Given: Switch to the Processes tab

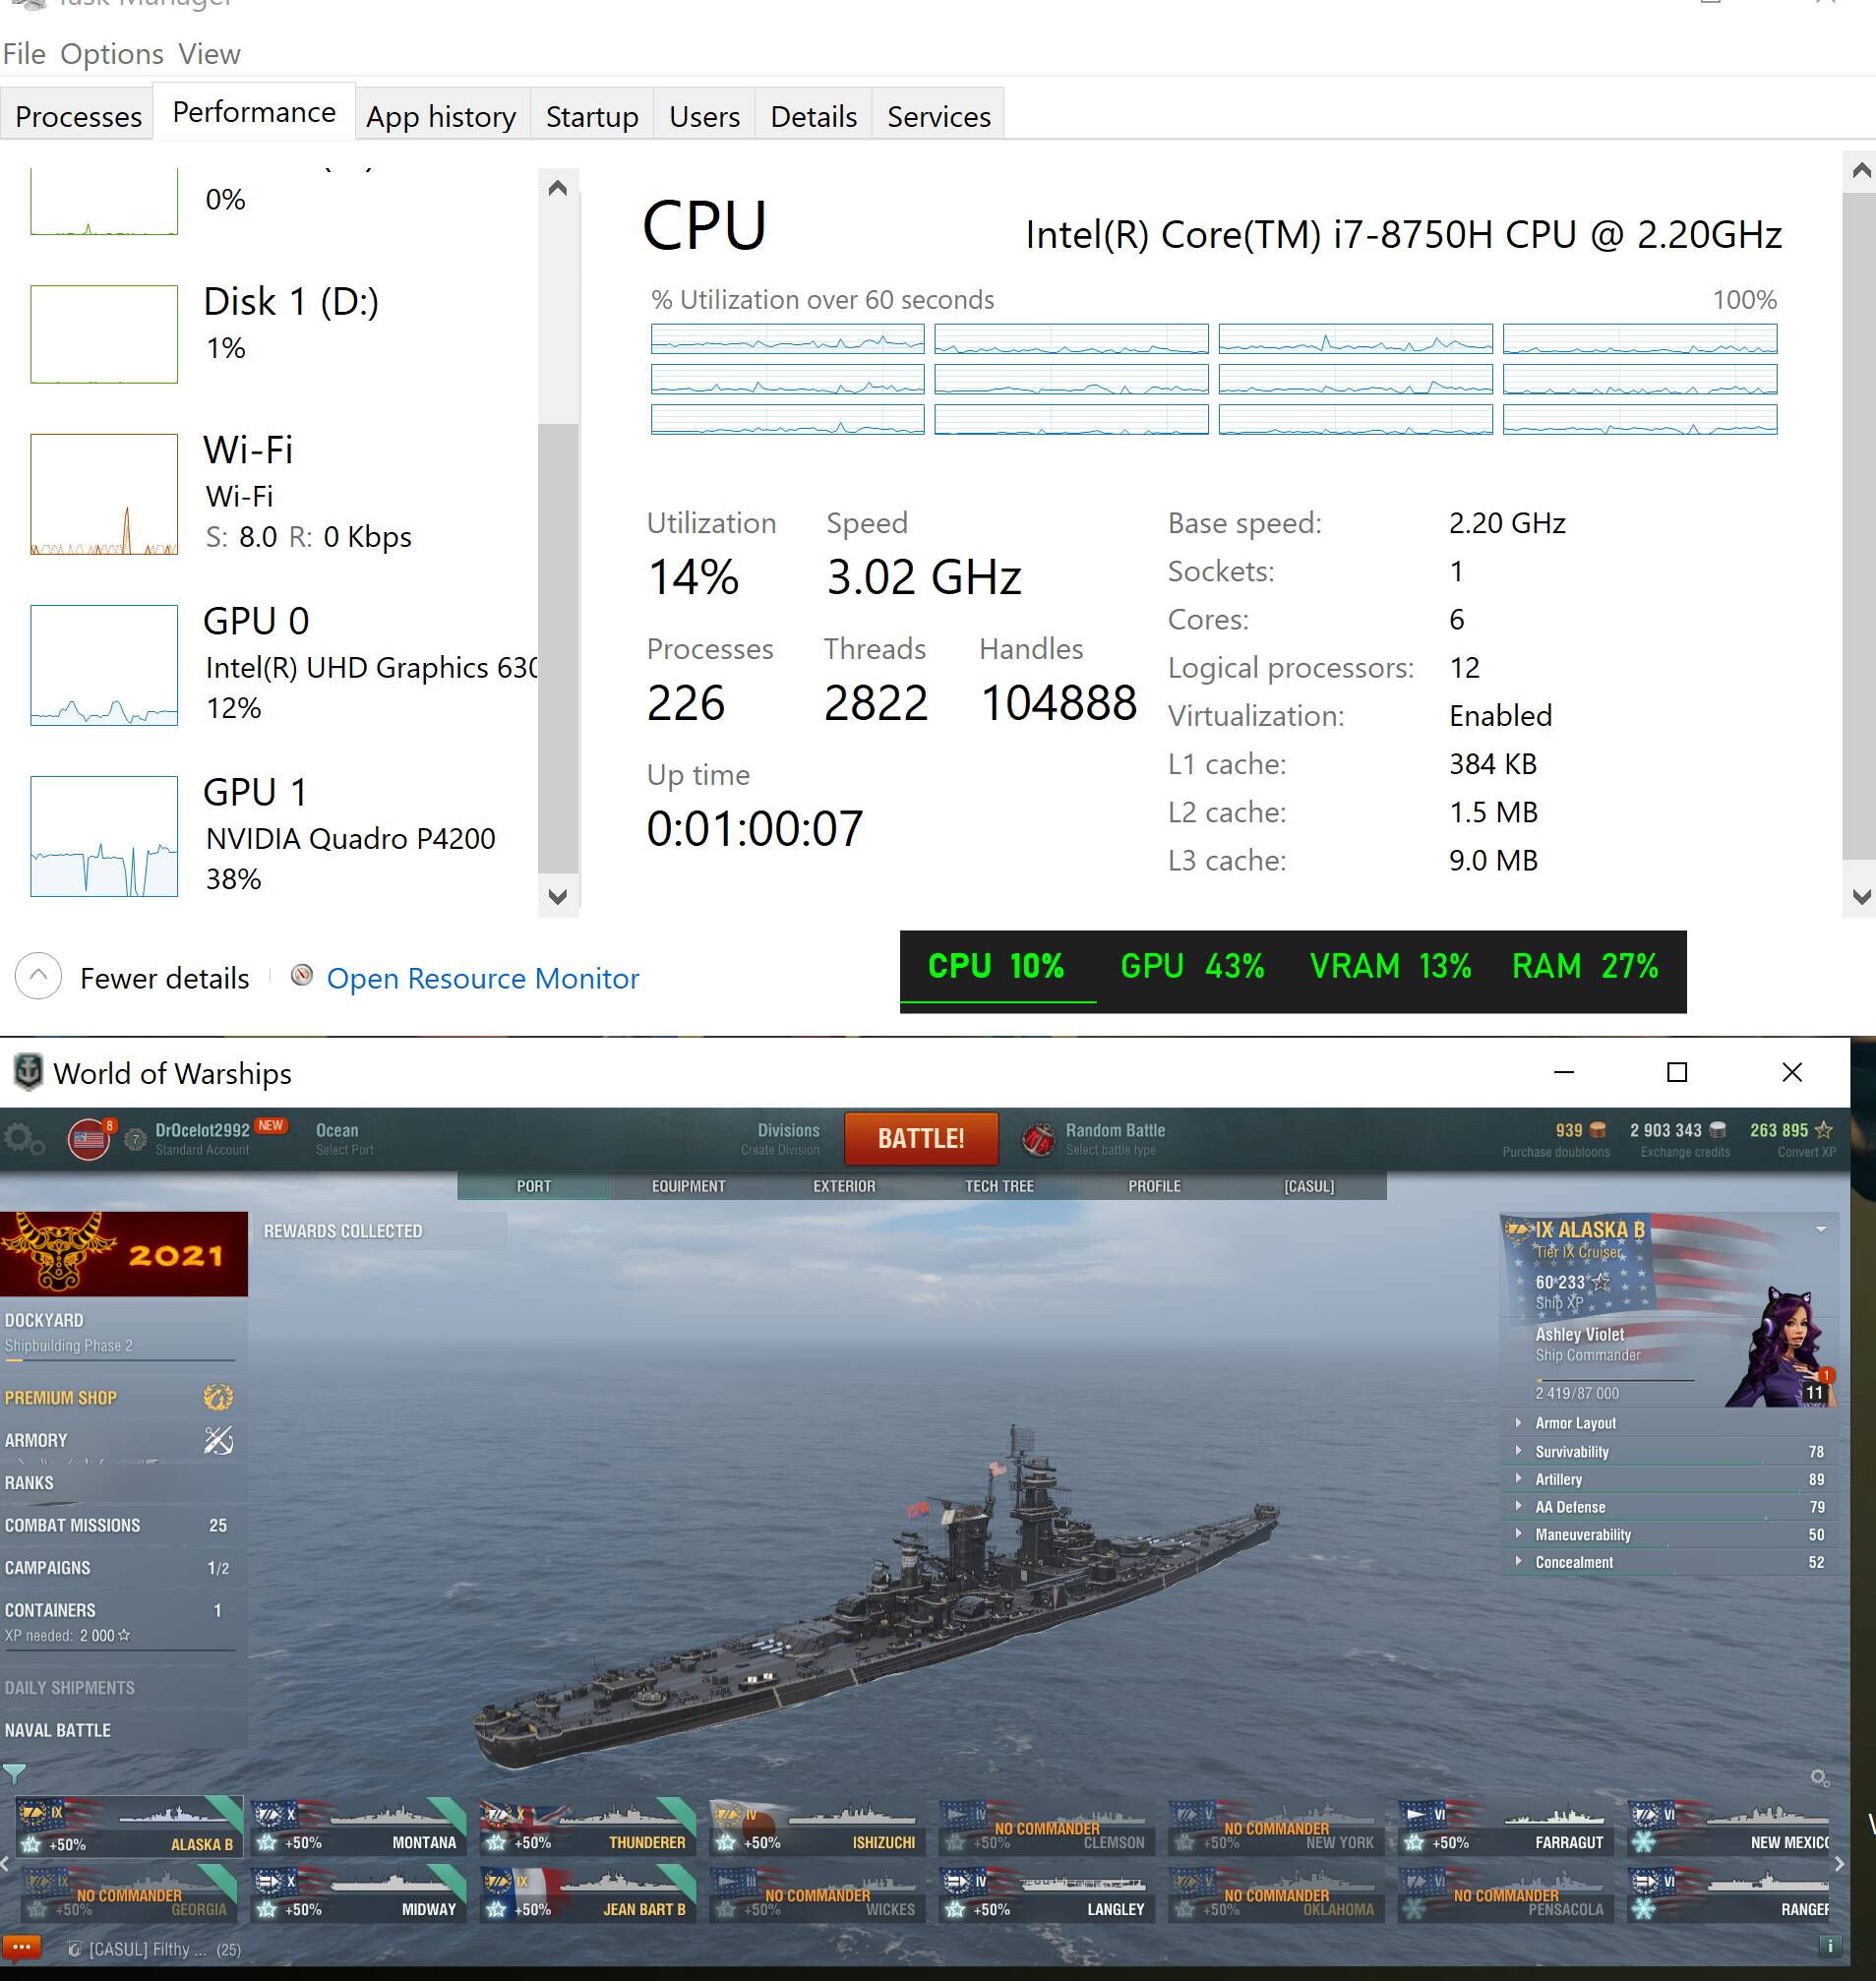Looking at the screenshot, I should point(78,116).
